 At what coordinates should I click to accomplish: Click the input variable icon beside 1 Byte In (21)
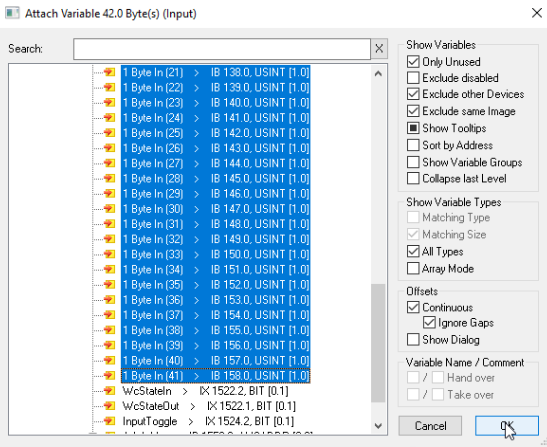pyautogui.click(x=110, y=72)
